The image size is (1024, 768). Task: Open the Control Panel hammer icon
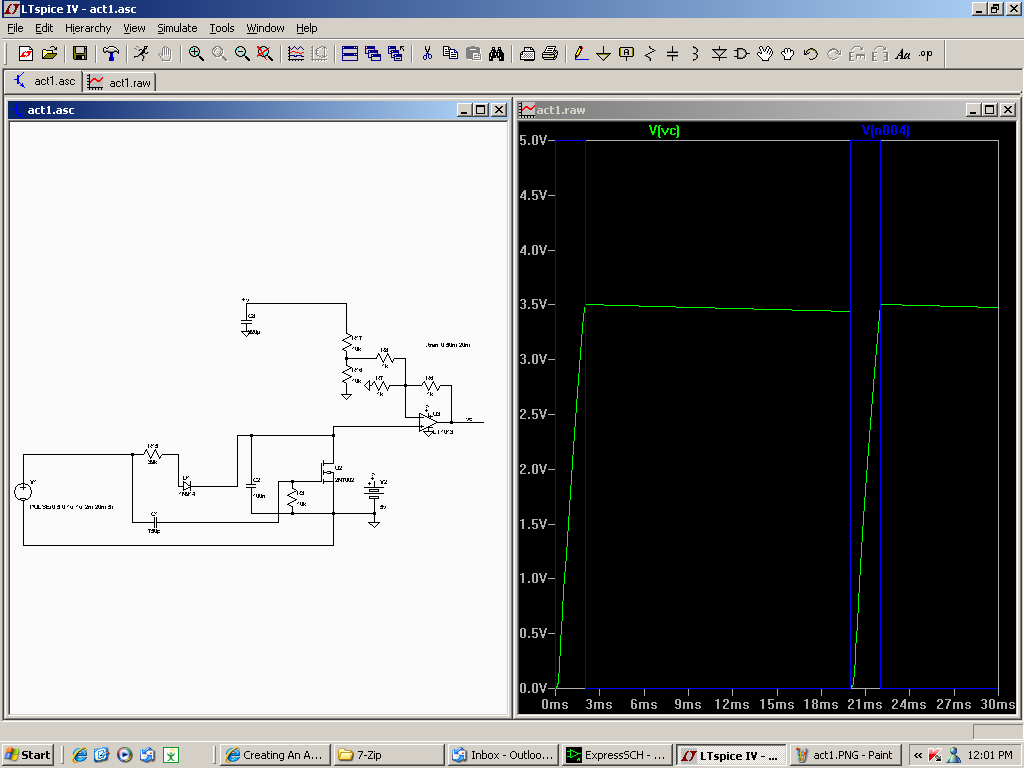coord(111,54)
